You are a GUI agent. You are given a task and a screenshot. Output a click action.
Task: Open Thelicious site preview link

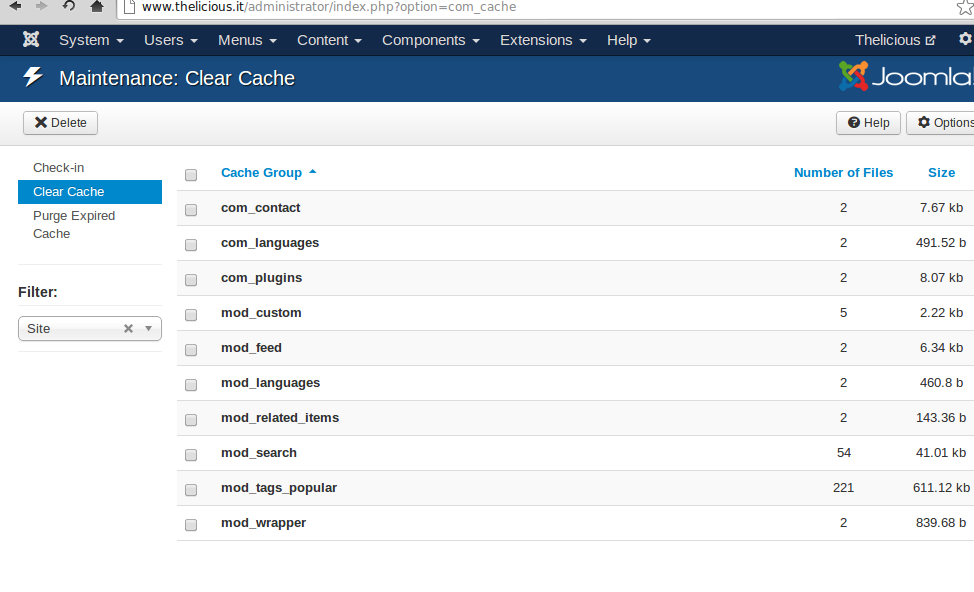point(894,40)
